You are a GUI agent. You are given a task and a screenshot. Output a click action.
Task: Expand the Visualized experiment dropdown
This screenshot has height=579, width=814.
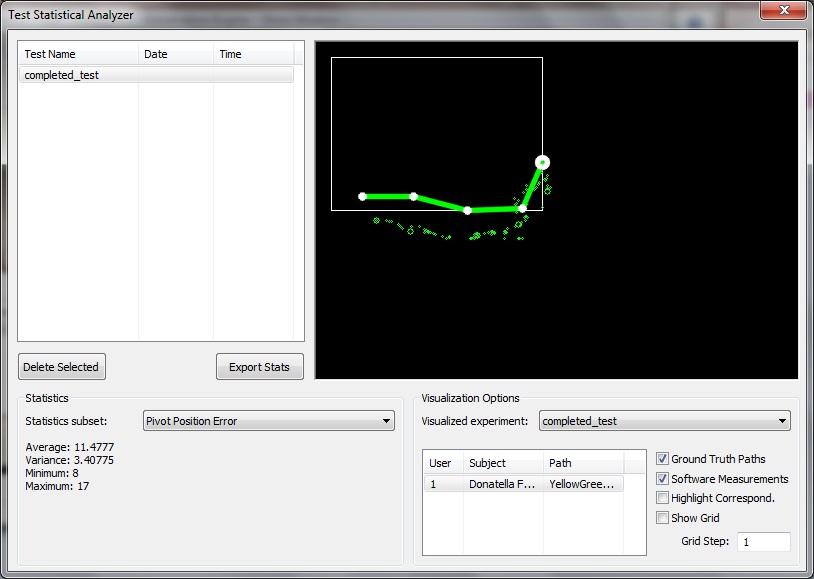[x=664, y=421]
